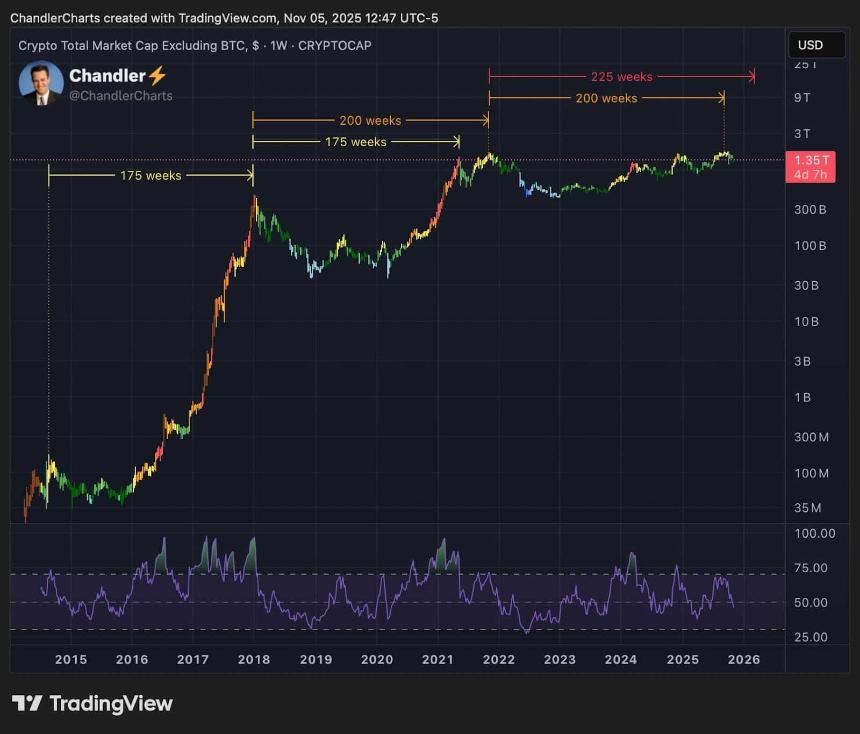Click the TradingView logo icon
This screenshot has height=734, width=860.
(x=27, y=703)
